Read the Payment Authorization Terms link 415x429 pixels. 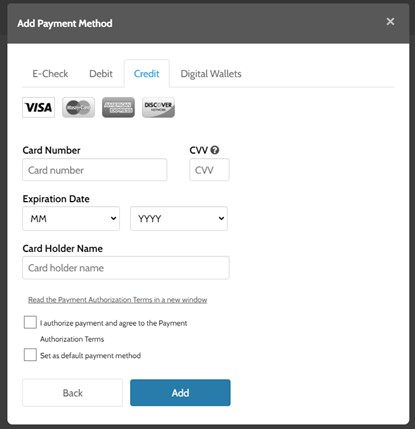click(117, 300)
